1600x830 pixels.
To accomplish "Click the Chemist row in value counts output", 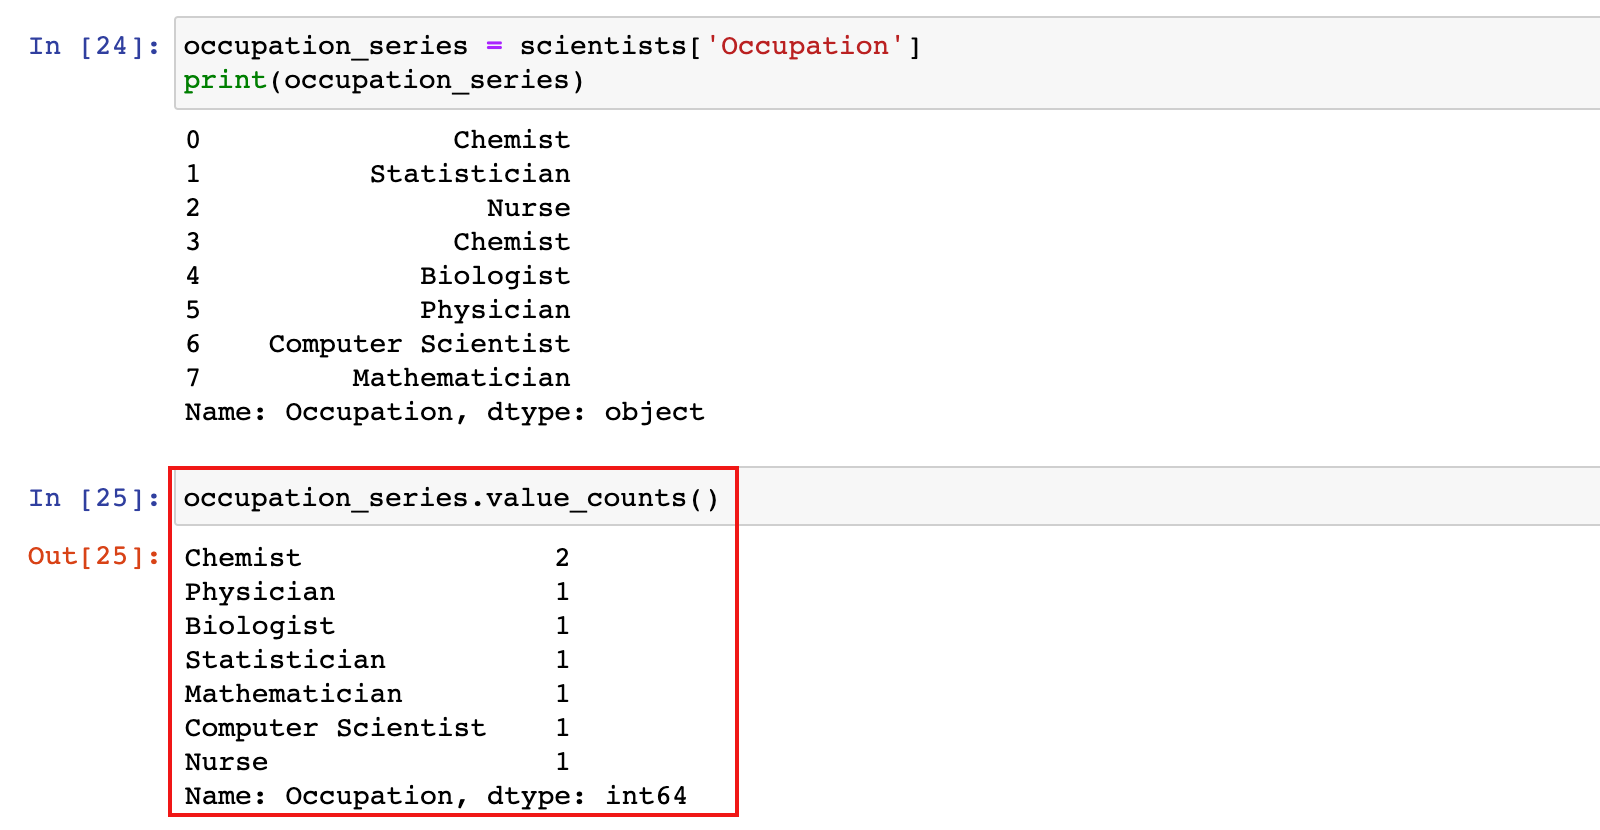I will click(x=377, y=558).
